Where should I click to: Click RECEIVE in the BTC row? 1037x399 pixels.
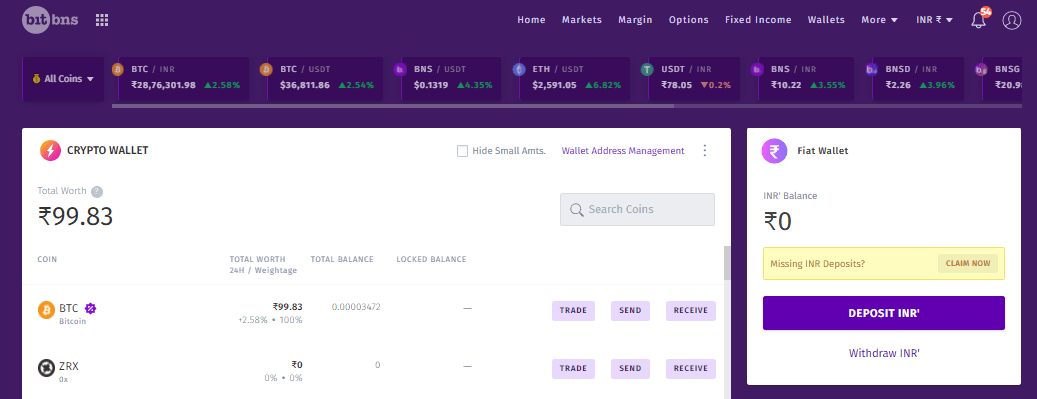tap(690, 310)
